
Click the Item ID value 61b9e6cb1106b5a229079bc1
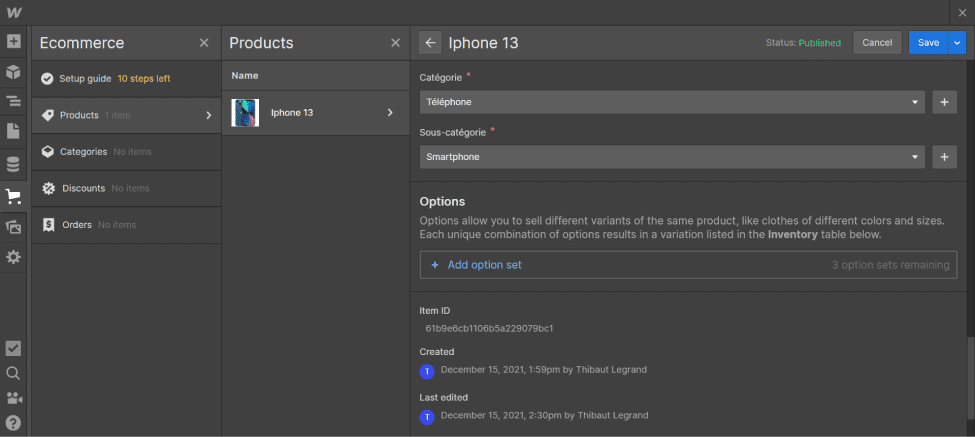(x=489, y=328)
